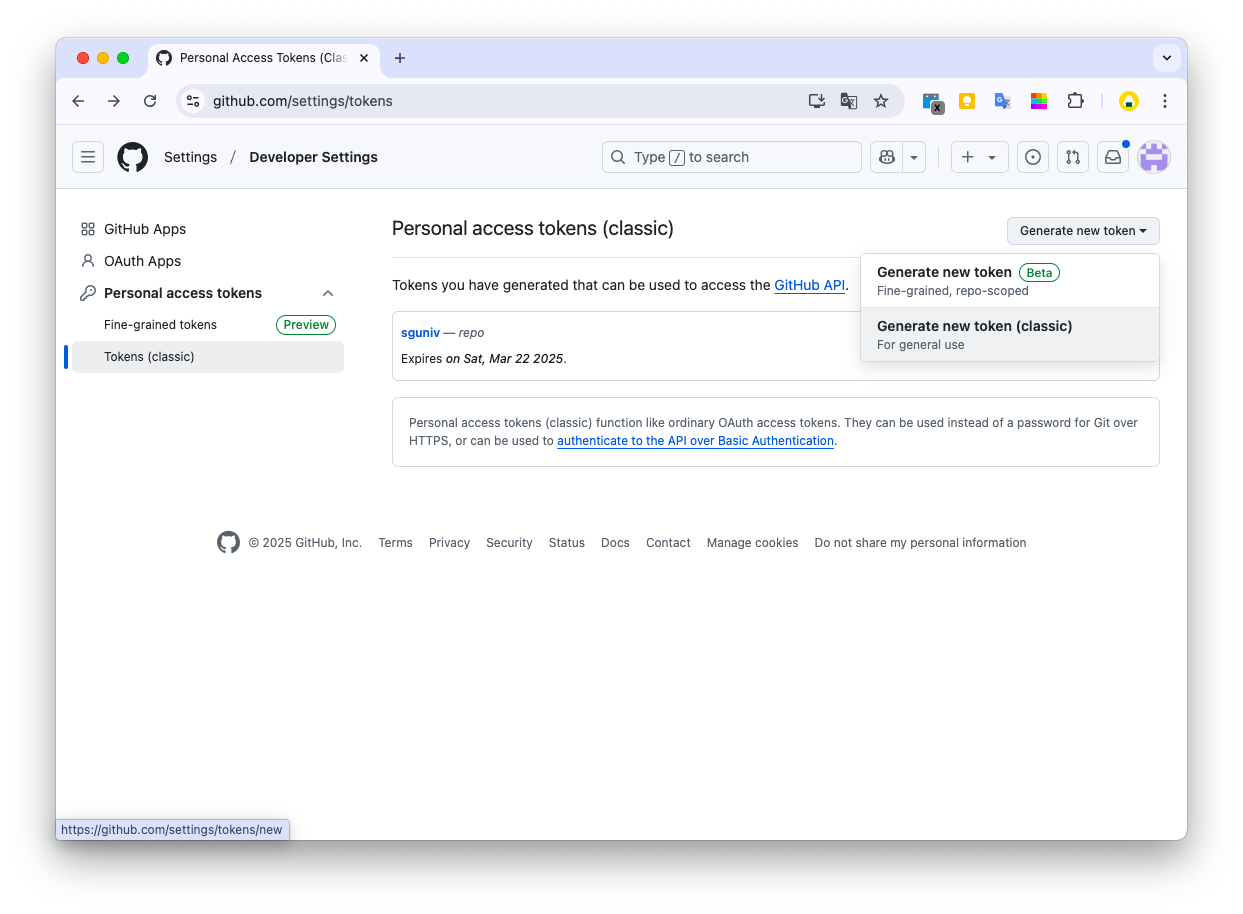The image size is (1243, 914).
Task: Select Personal access tokens sidebar section
Action: pos(183,293)
